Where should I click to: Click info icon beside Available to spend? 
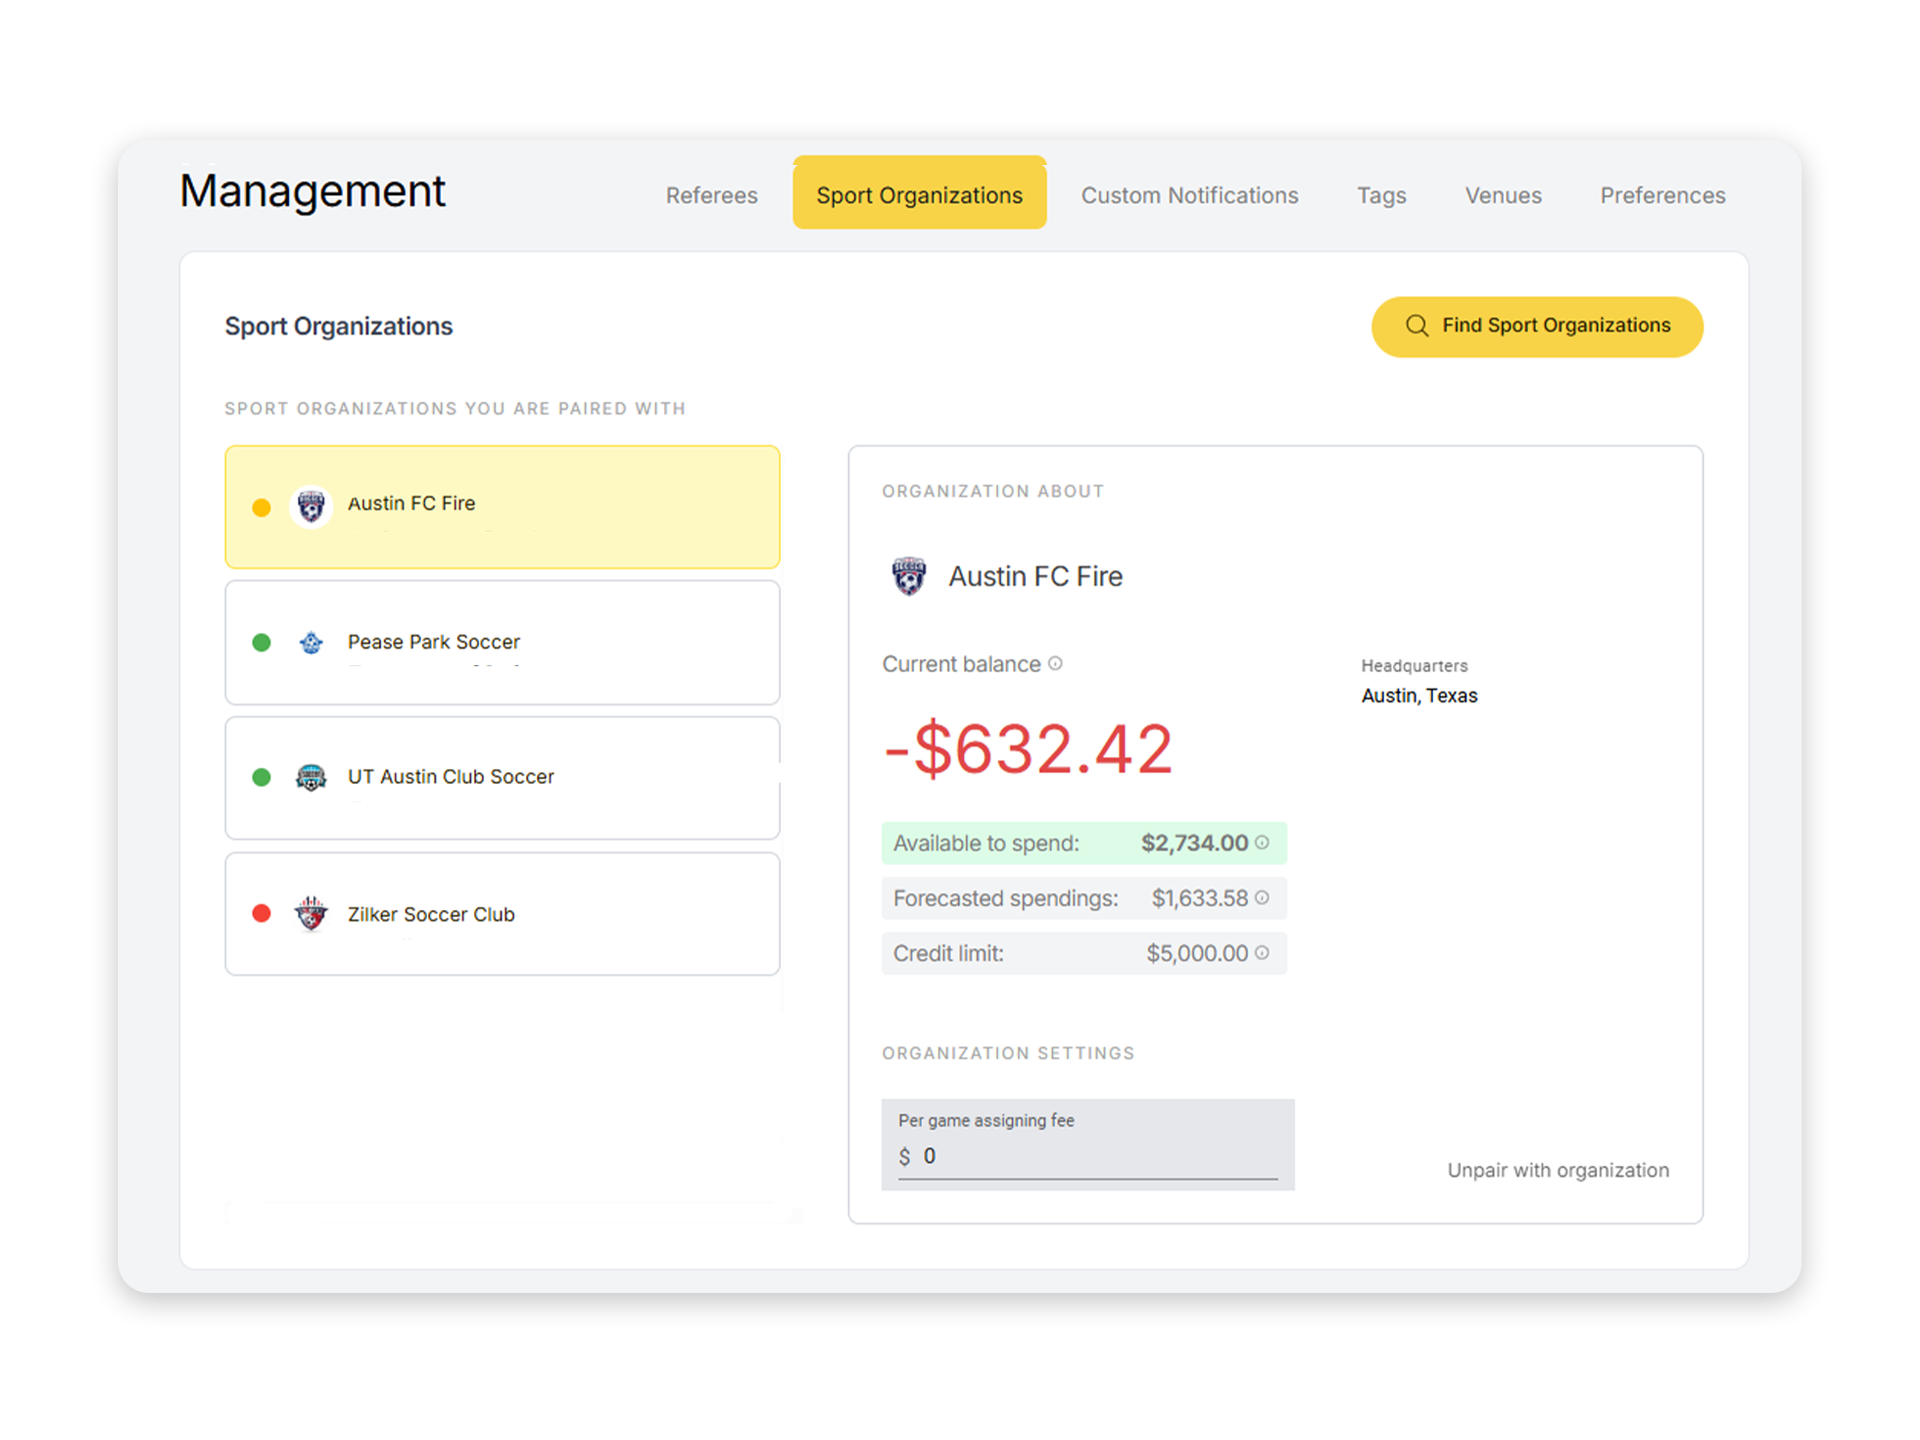1262,842
